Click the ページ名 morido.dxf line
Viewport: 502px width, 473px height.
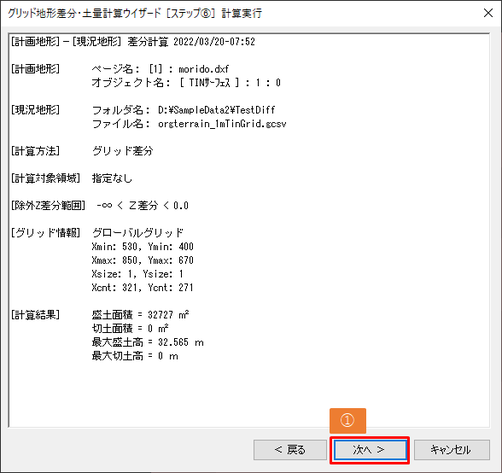pyautogui.click(x=160, y=69)
